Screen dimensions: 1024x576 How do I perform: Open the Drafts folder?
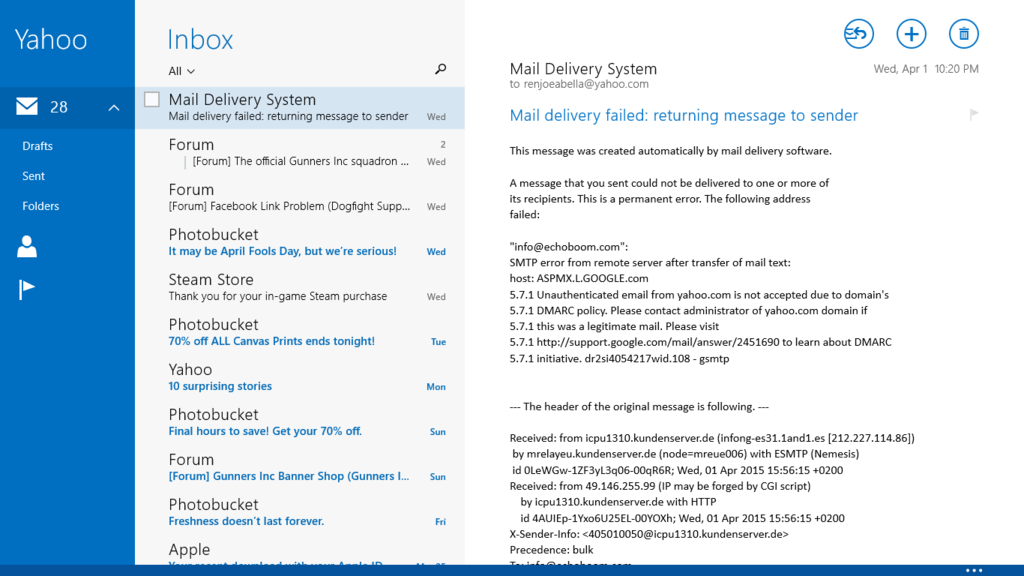(37, 146)
